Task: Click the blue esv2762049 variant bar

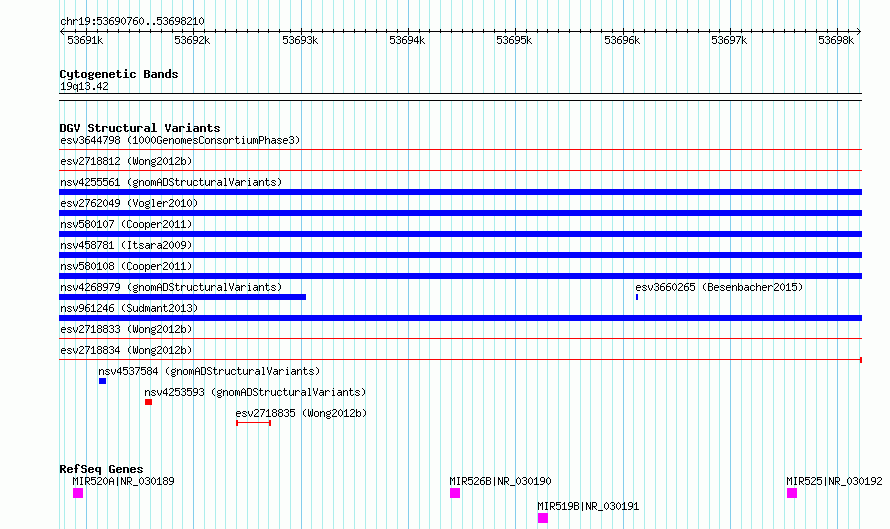Action: (460, 213)
